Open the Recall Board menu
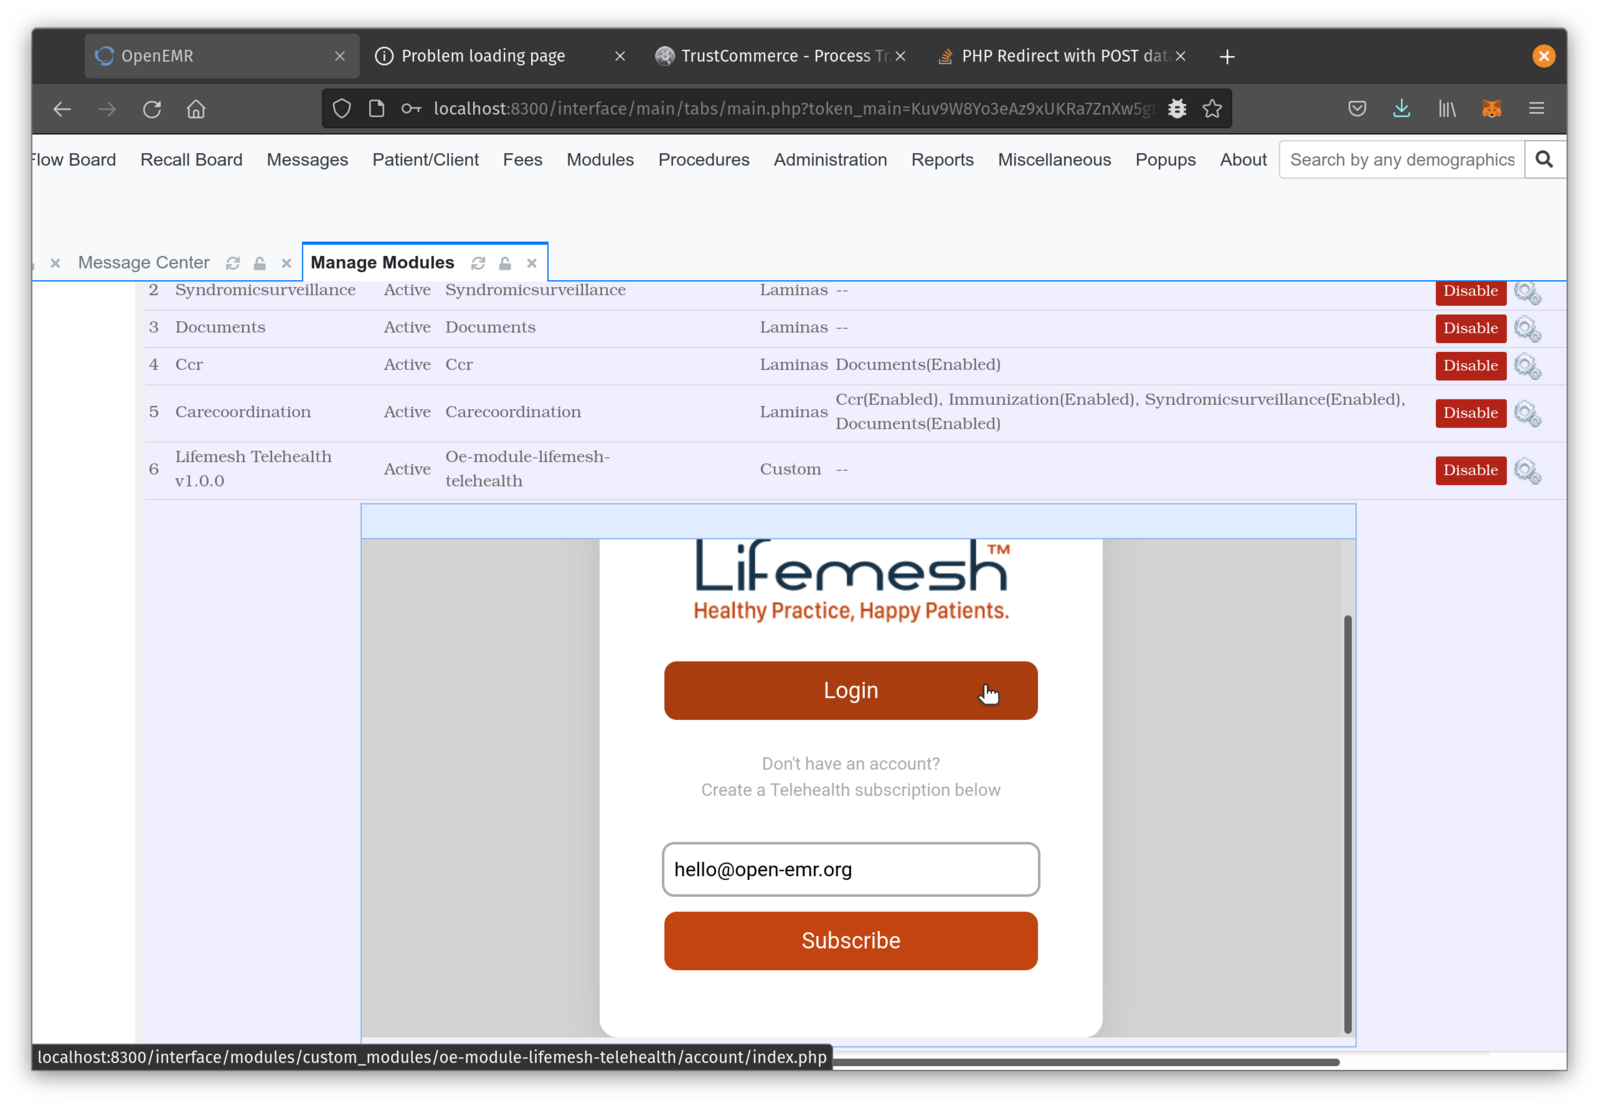1599x1106 pixels. 191,160
